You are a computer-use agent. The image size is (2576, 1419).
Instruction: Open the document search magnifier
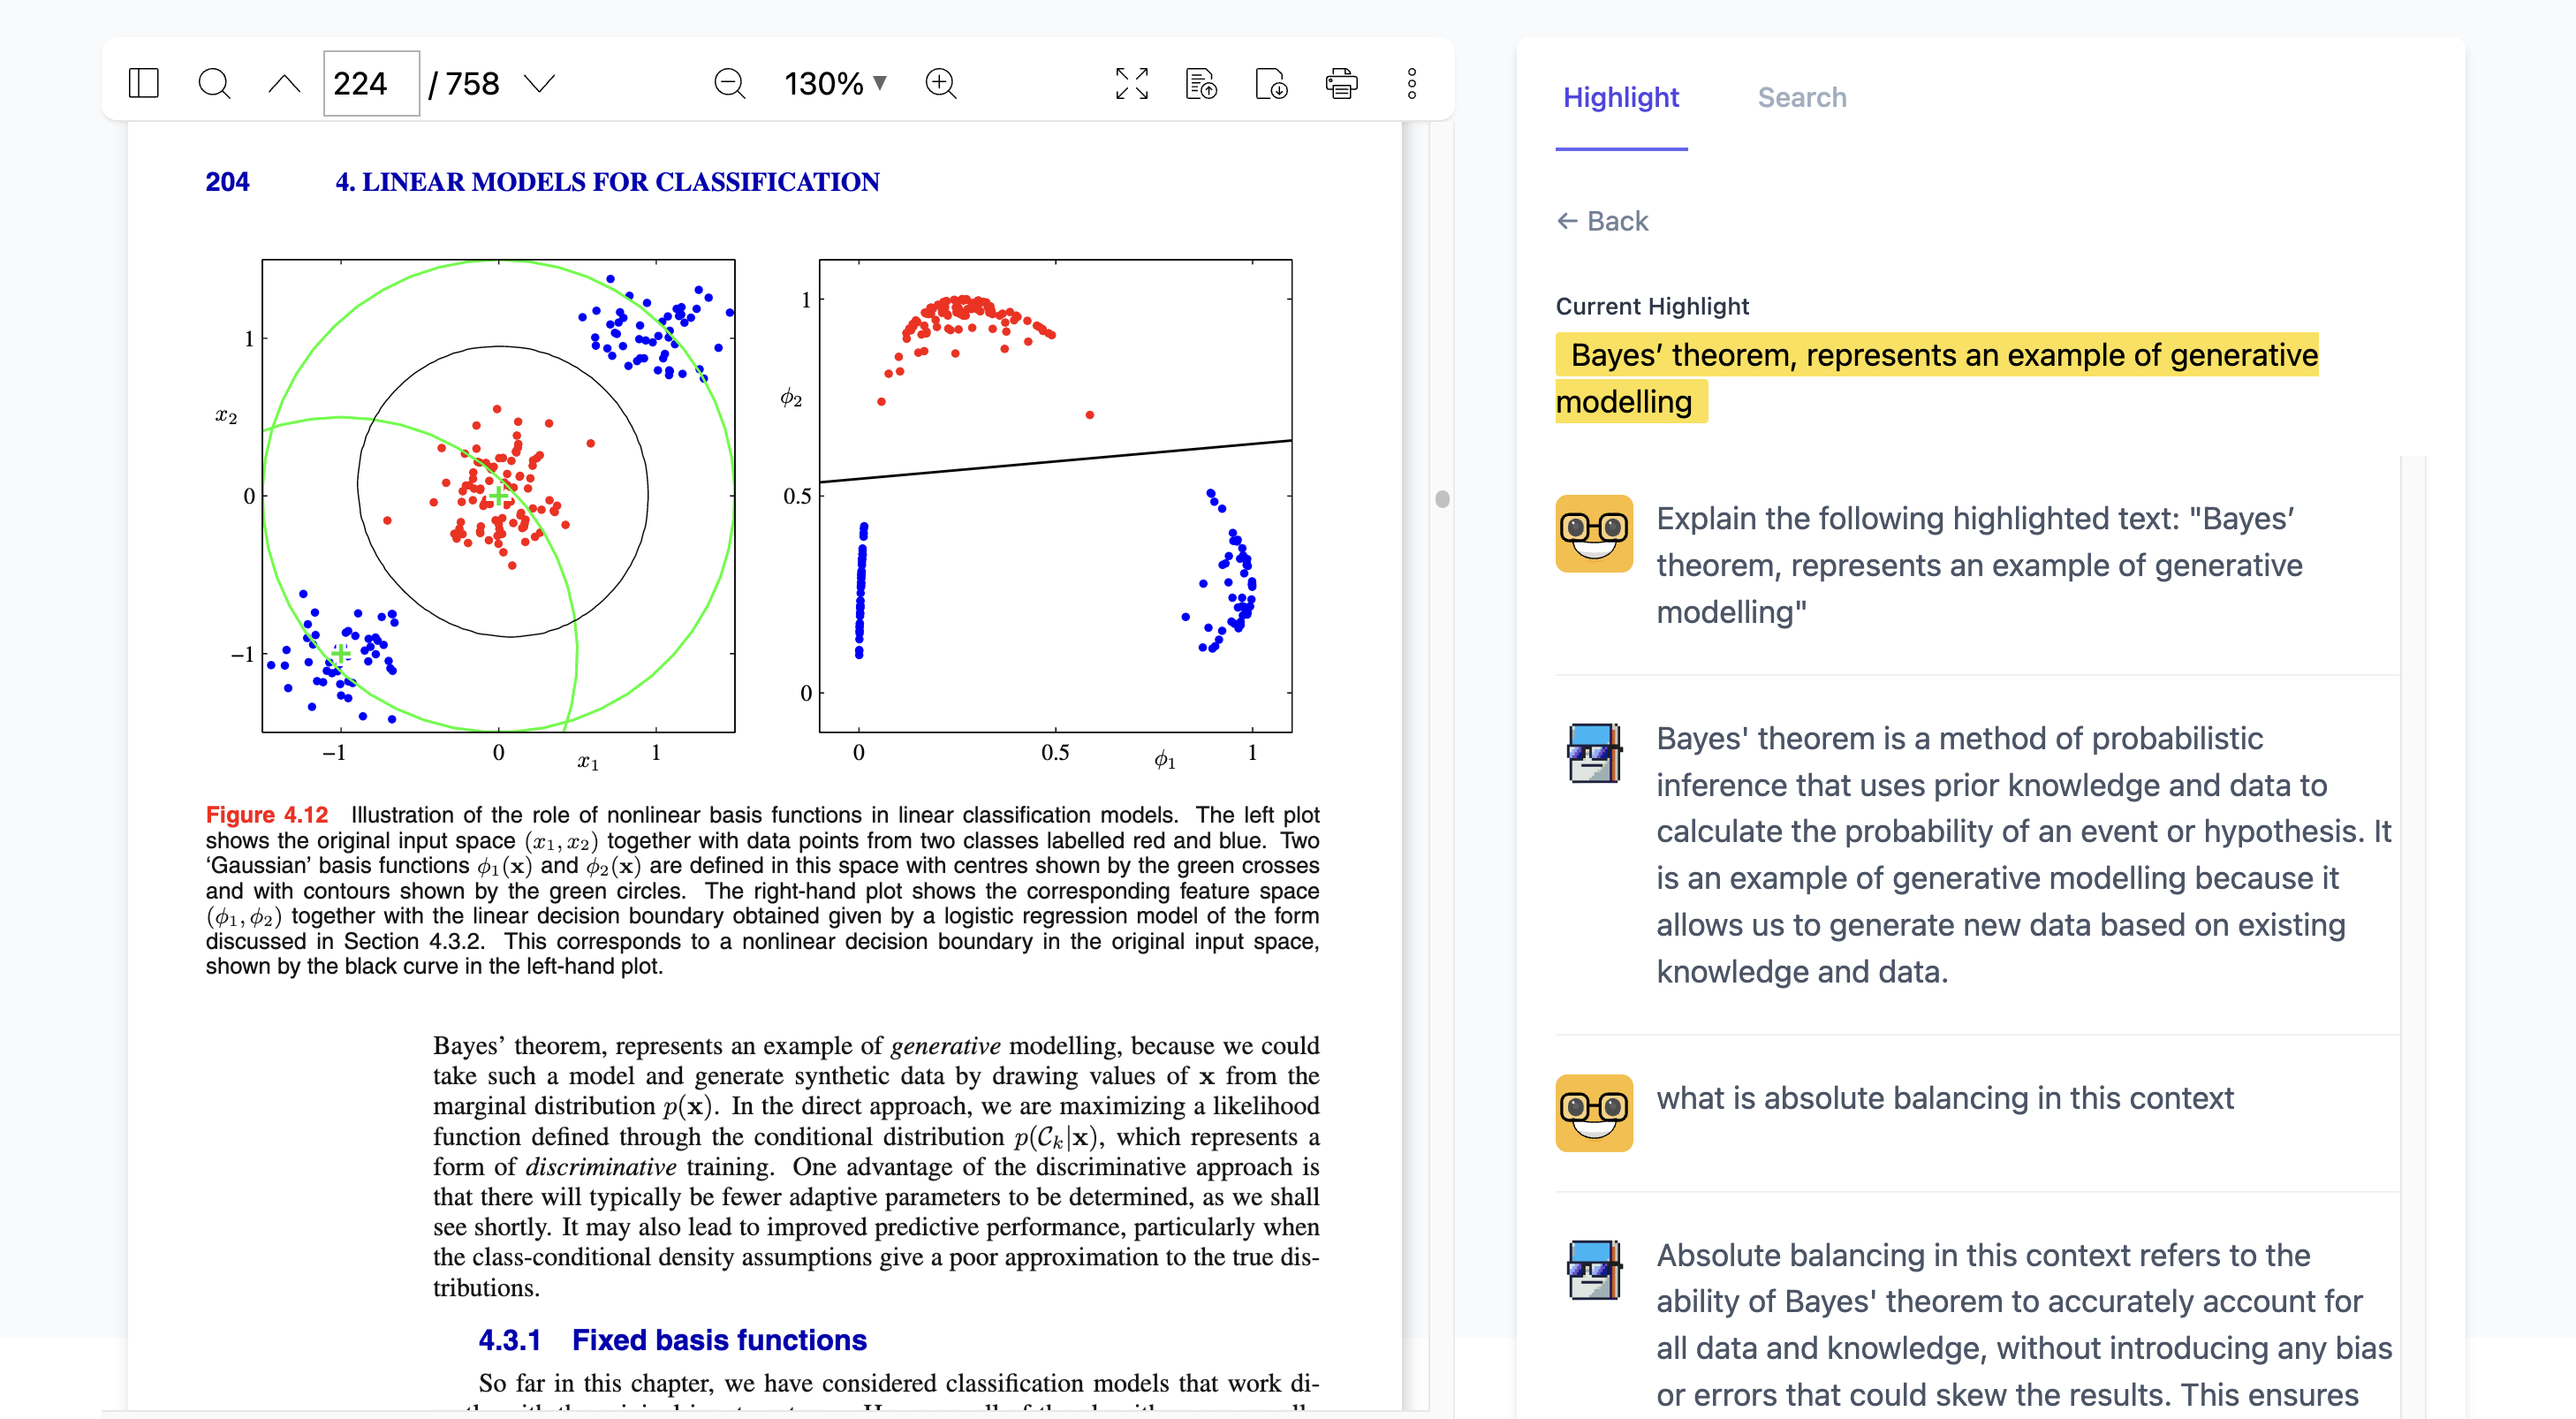pyautogui.click(x=214, y=83)
